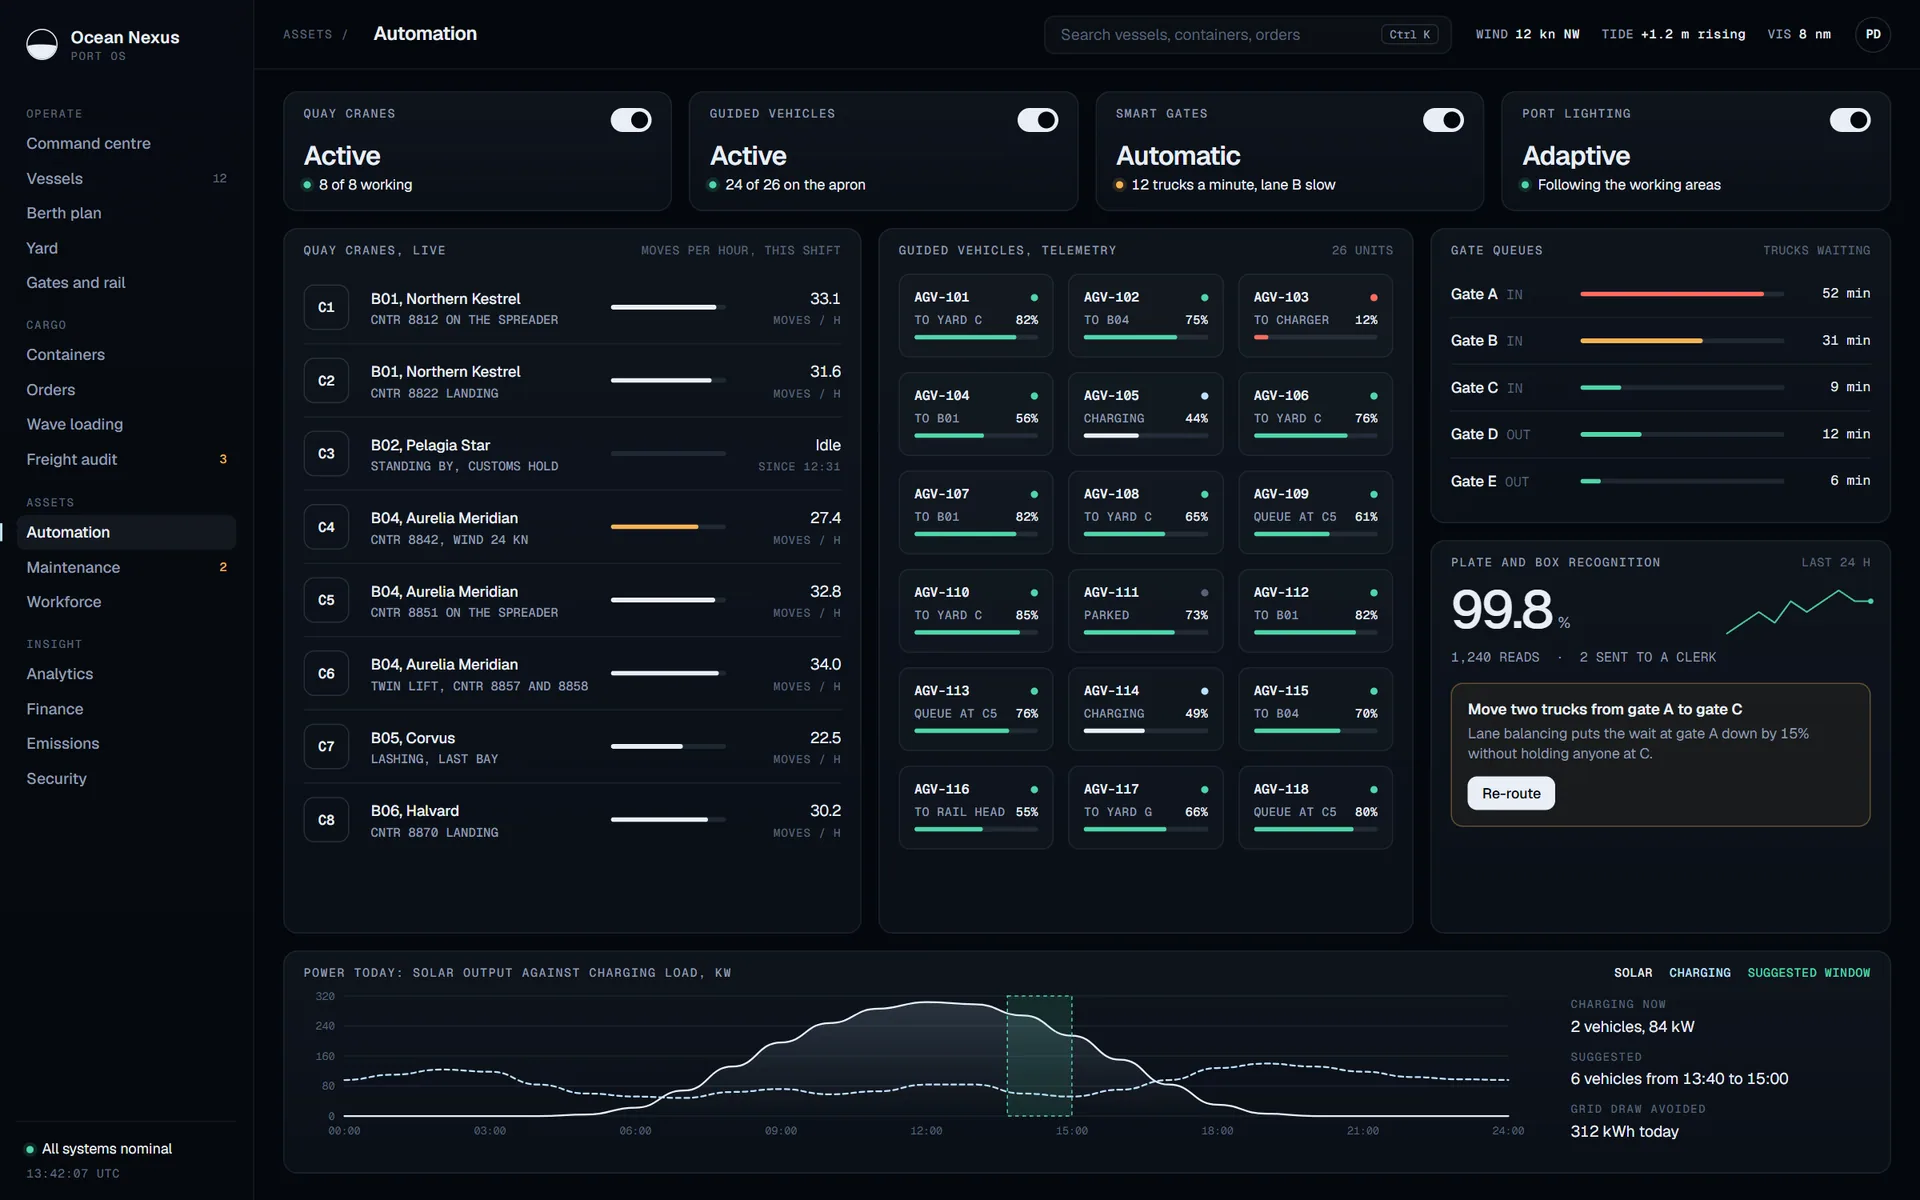Click the C5 crane badge
The image size is (1920, 1200).
point(326,600)
